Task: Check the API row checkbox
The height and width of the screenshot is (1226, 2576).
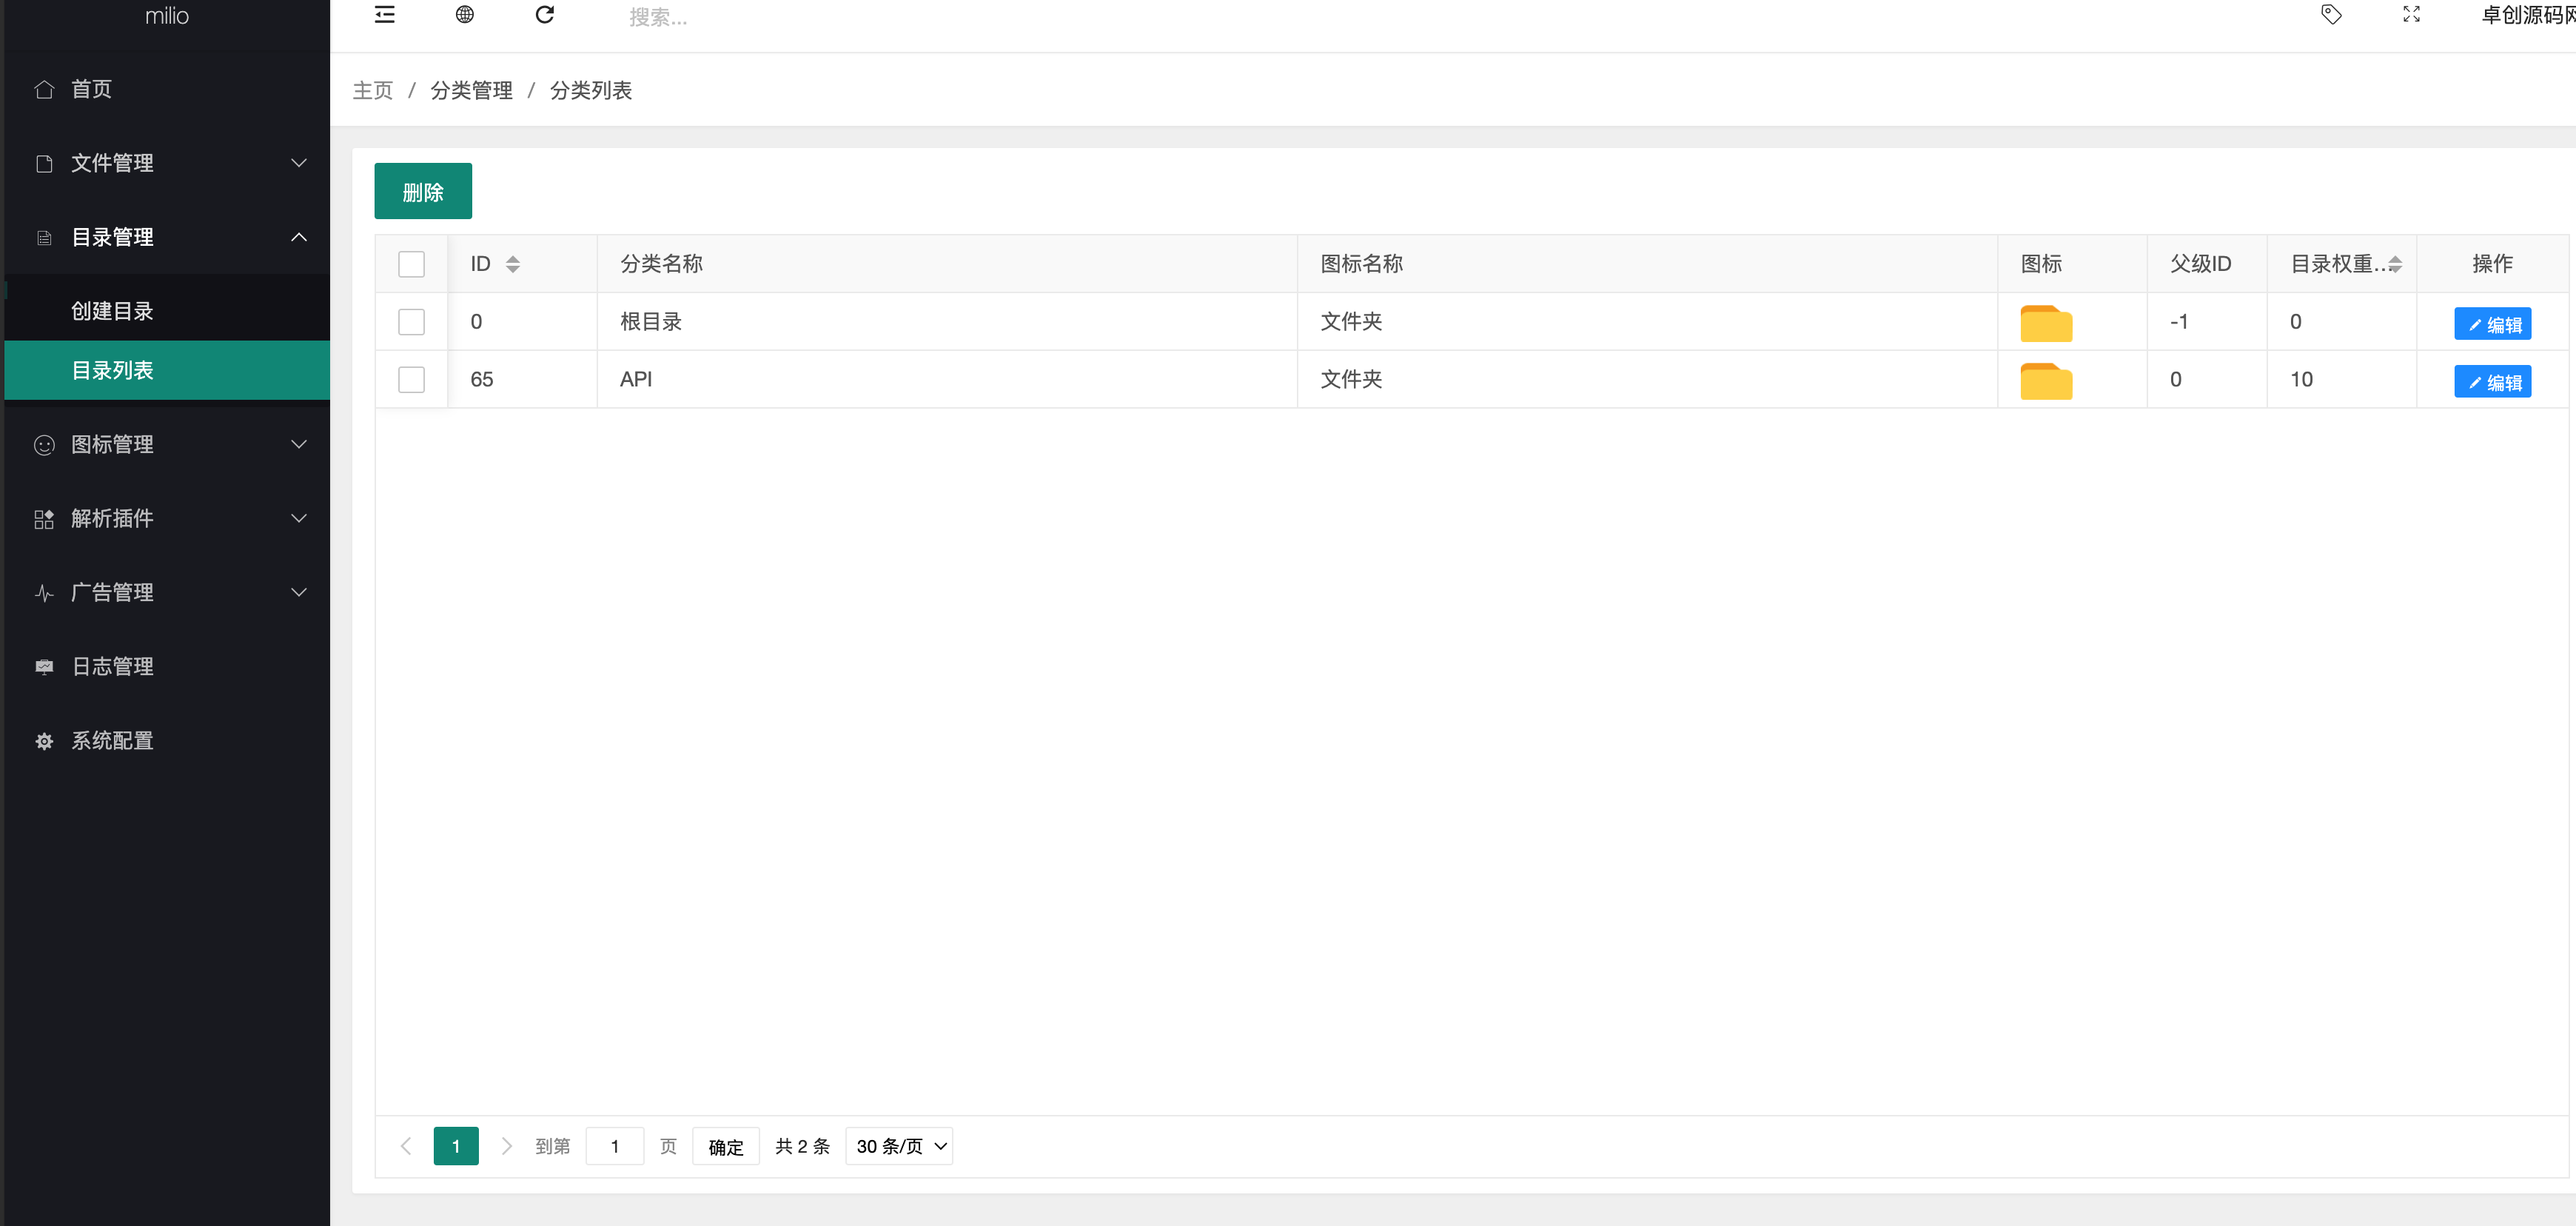Action: (412, 380)
